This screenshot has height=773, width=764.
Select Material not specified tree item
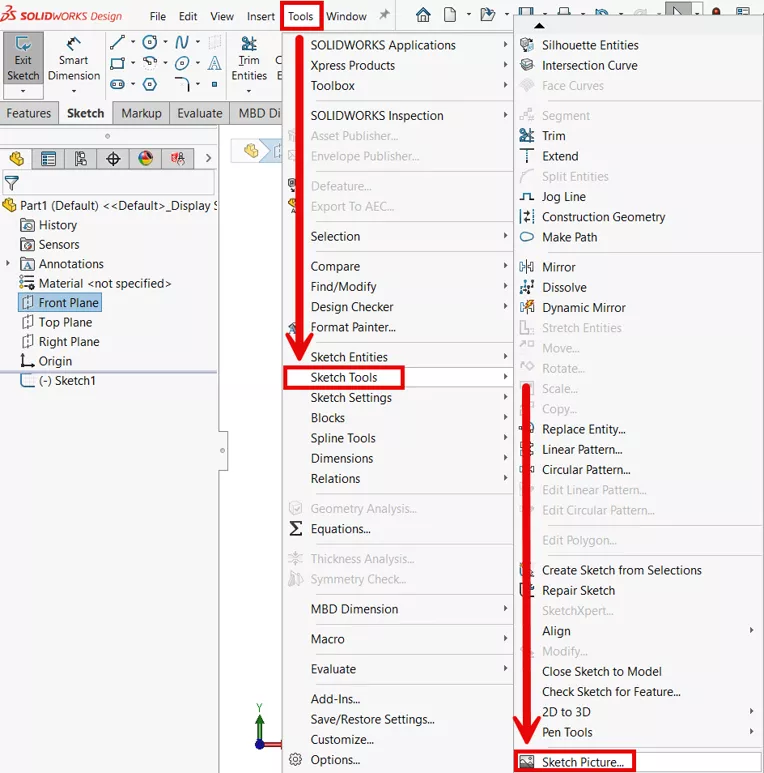pos(95,283)
